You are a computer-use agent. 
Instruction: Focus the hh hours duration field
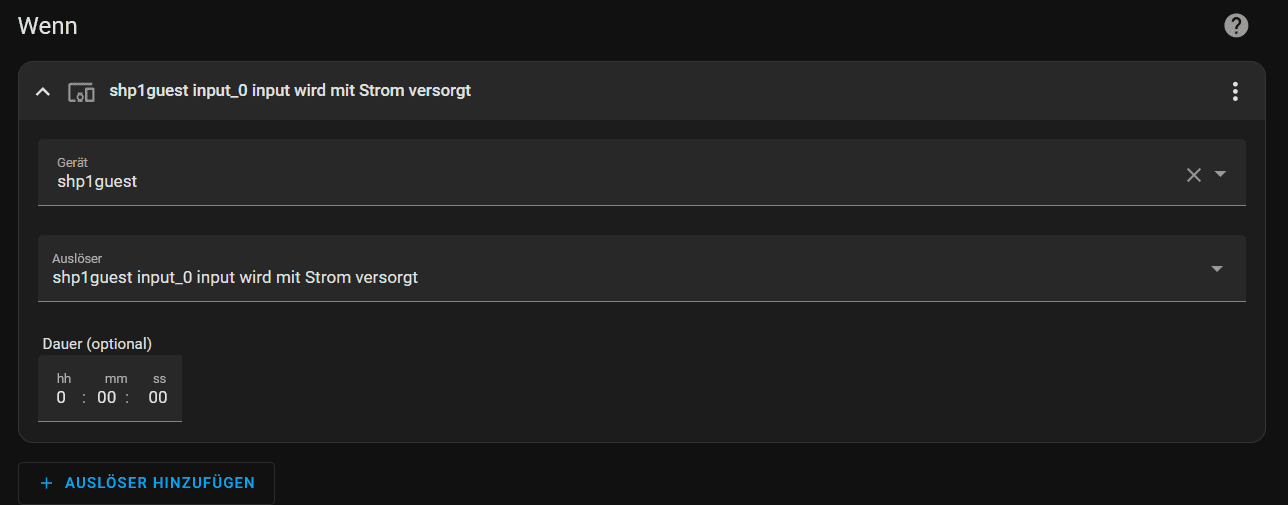coord(62,397)
